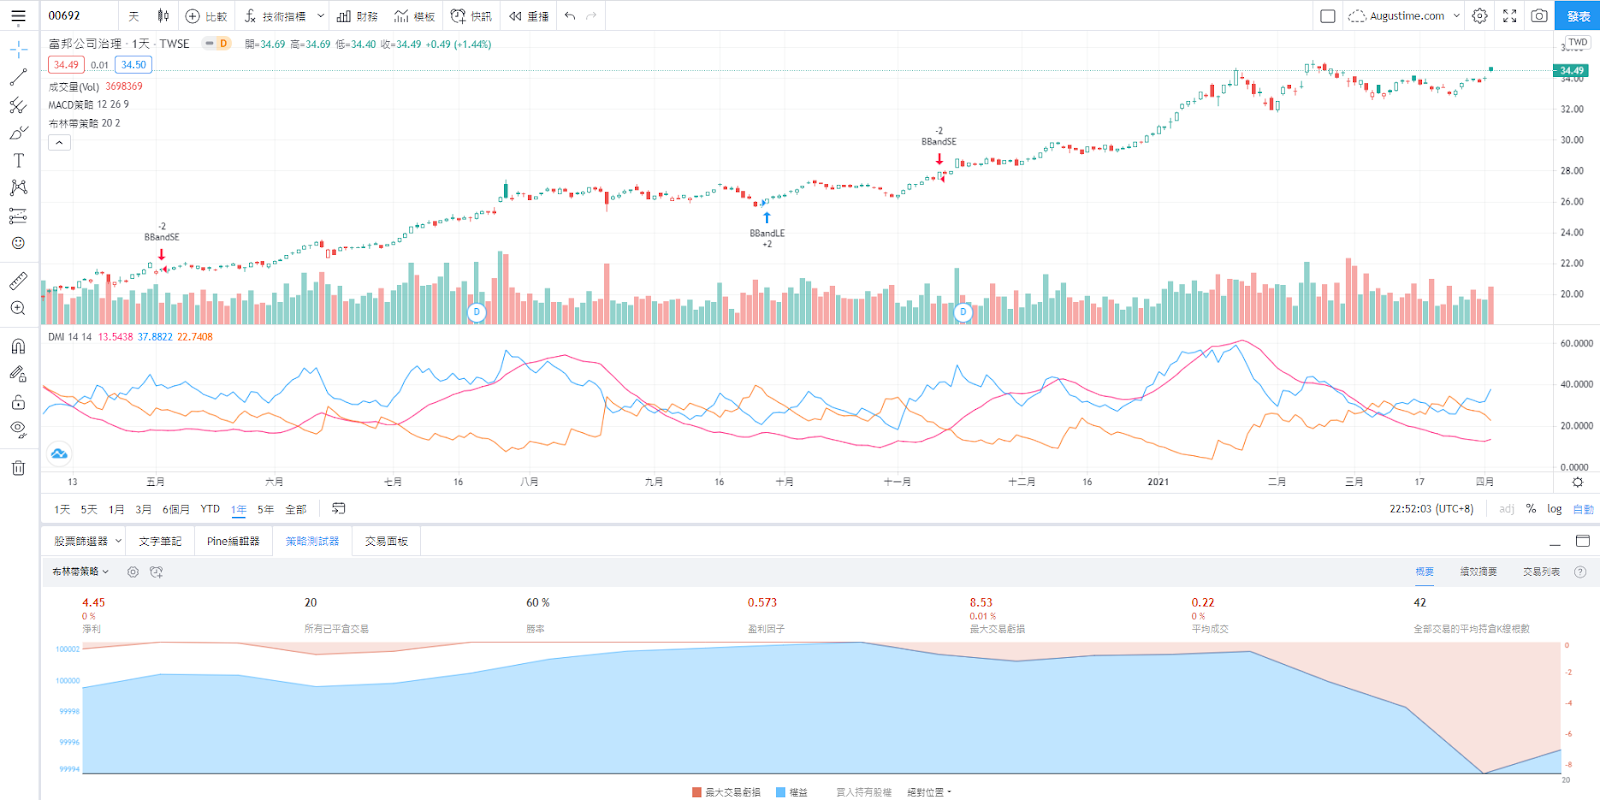The image size is (1600, 800).
Task: Set range to 5年
Action: (x=265, y=510)
